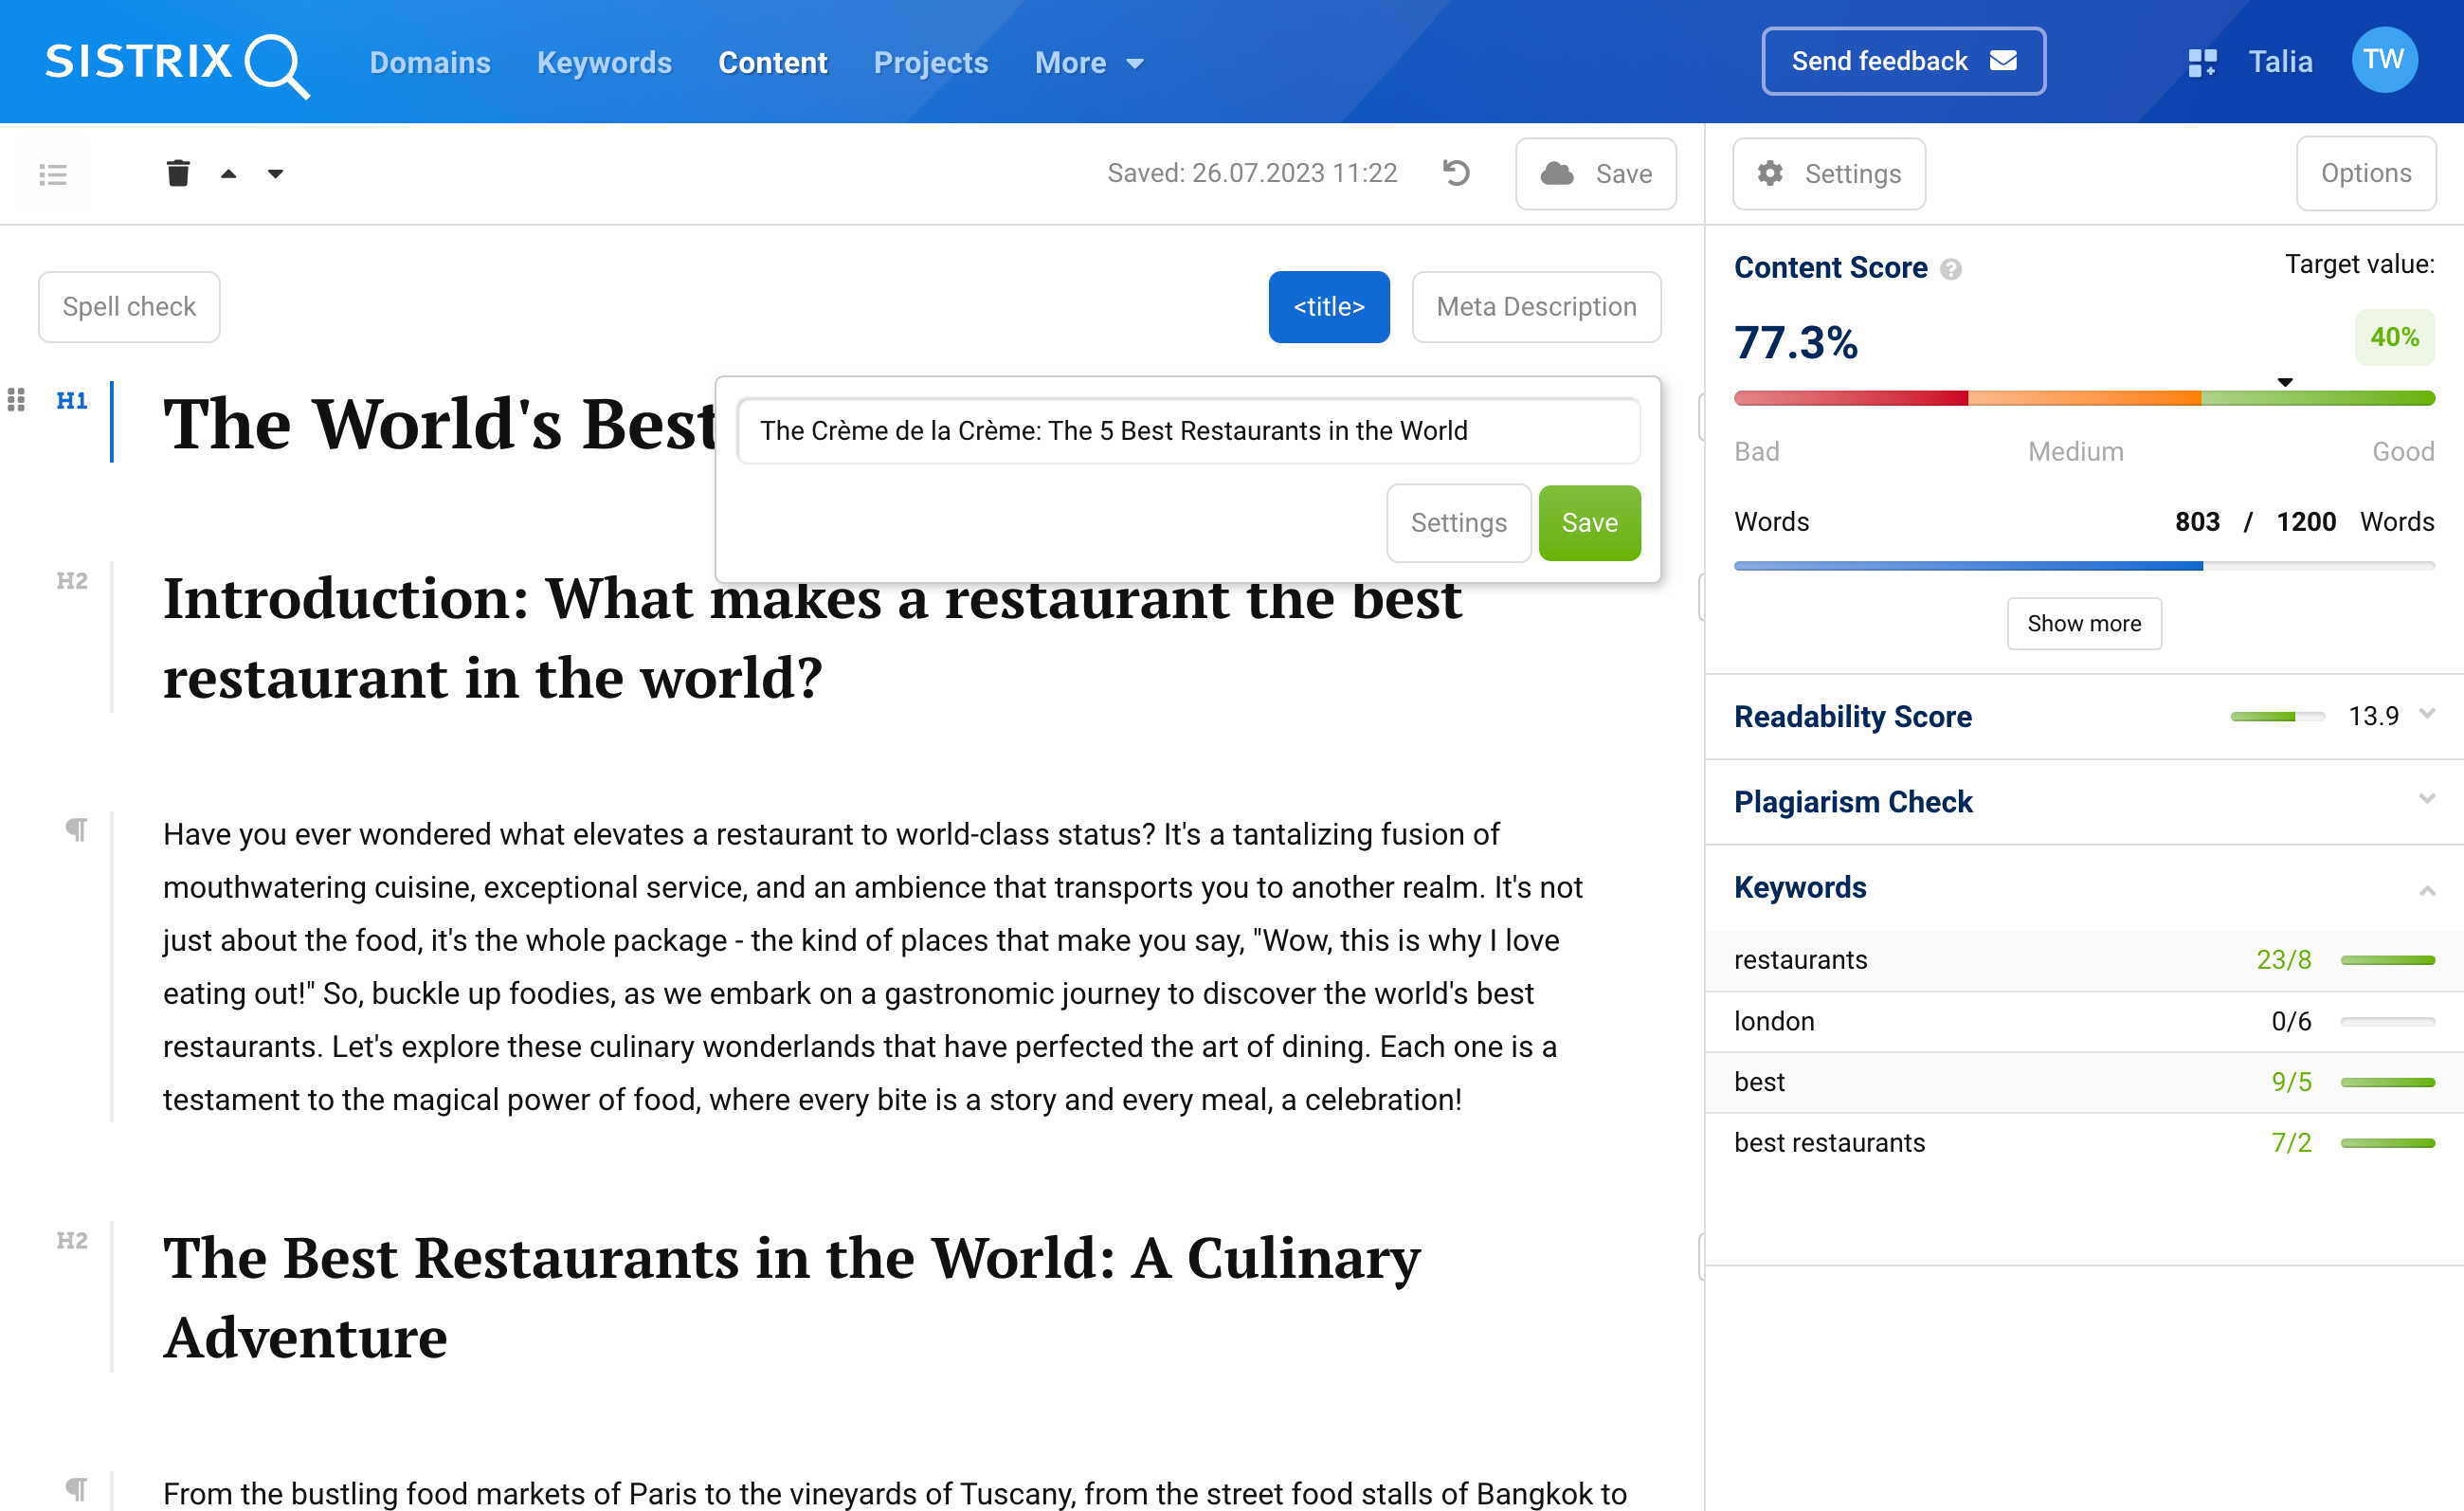Click the sidebar toggle icon
This screenshot has height=1511, width=2464.
(53, 173)
